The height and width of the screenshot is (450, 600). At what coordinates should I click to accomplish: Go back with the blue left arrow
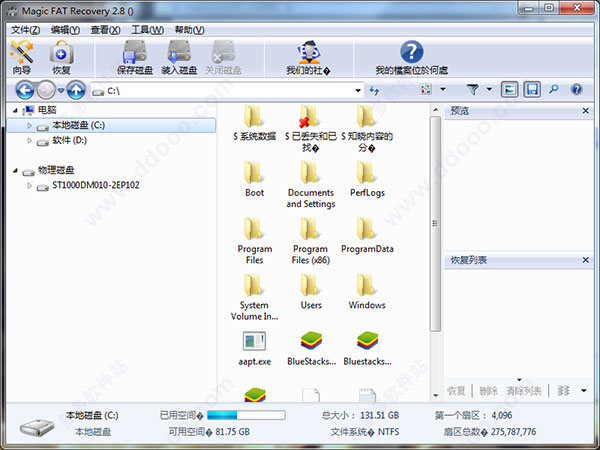tap(25, 91)
